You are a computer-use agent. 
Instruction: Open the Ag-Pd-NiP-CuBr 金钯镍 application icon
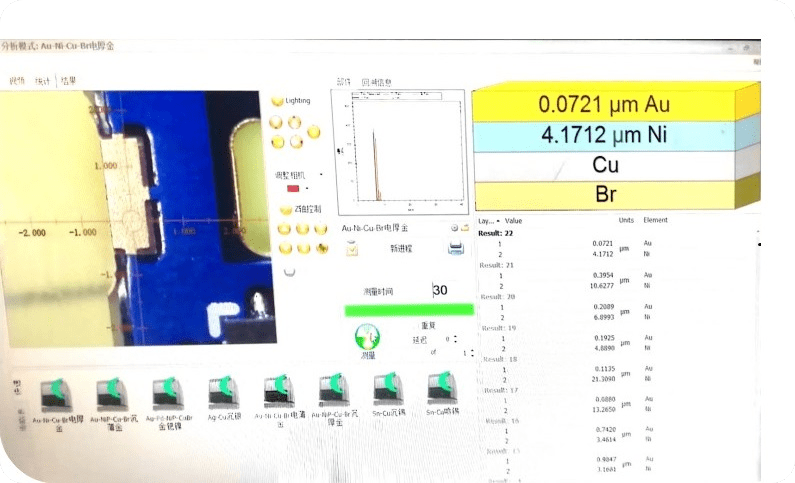168,396
